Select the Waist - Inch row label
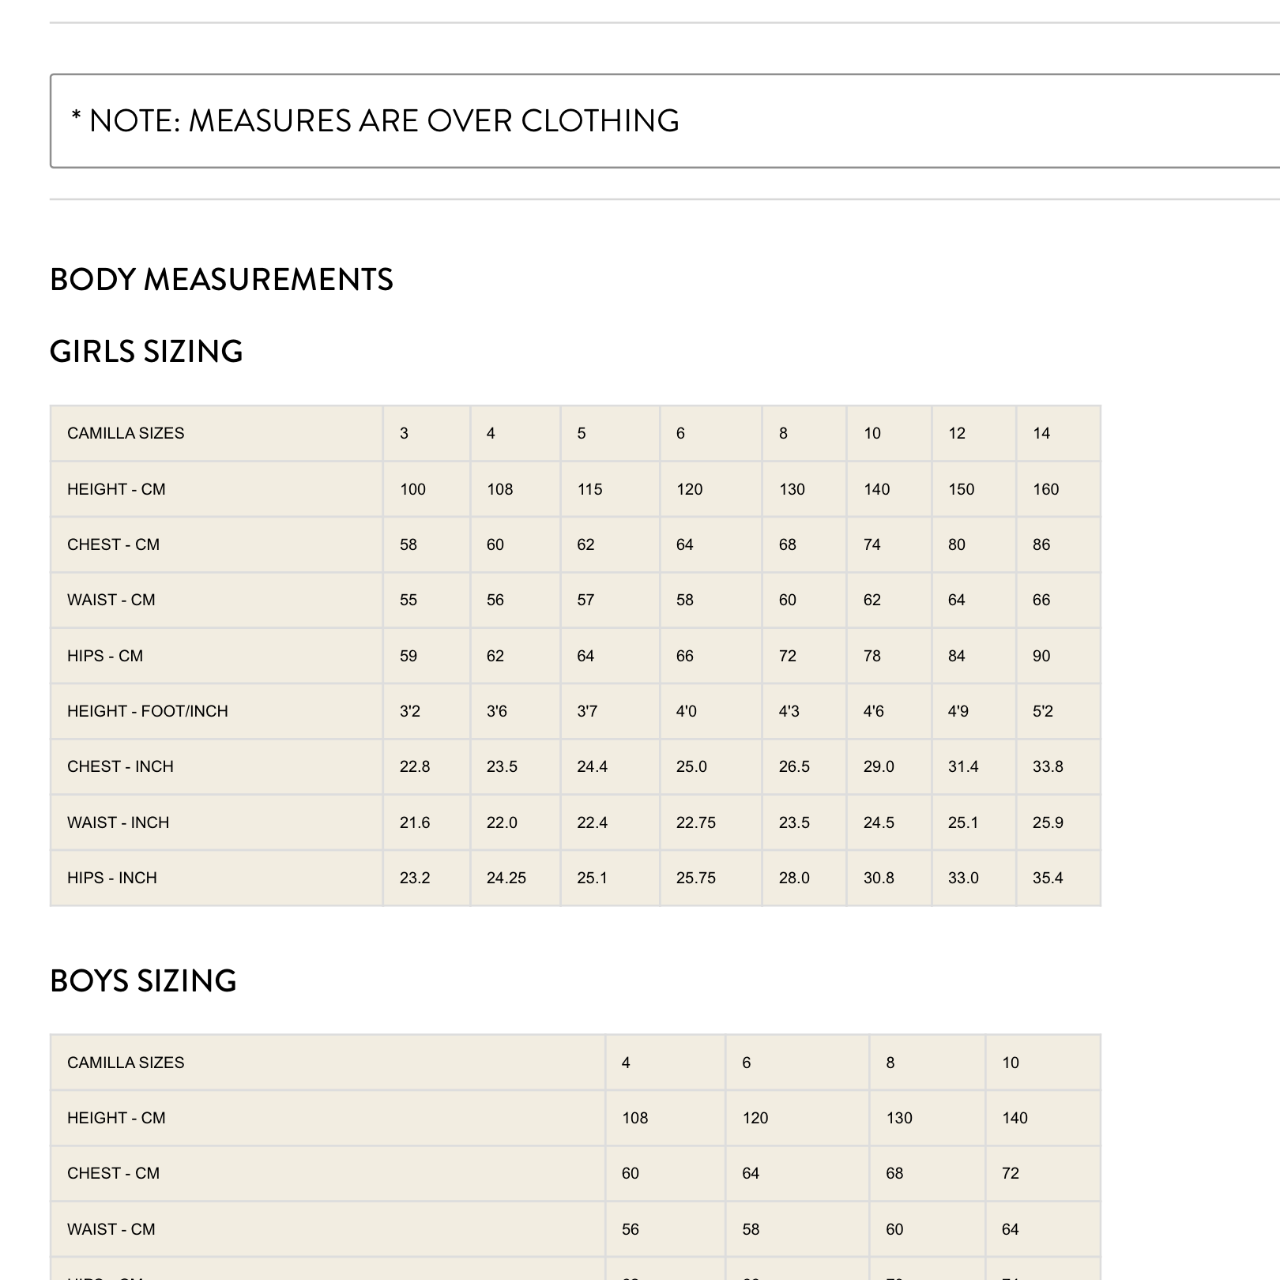 [118, 822]
